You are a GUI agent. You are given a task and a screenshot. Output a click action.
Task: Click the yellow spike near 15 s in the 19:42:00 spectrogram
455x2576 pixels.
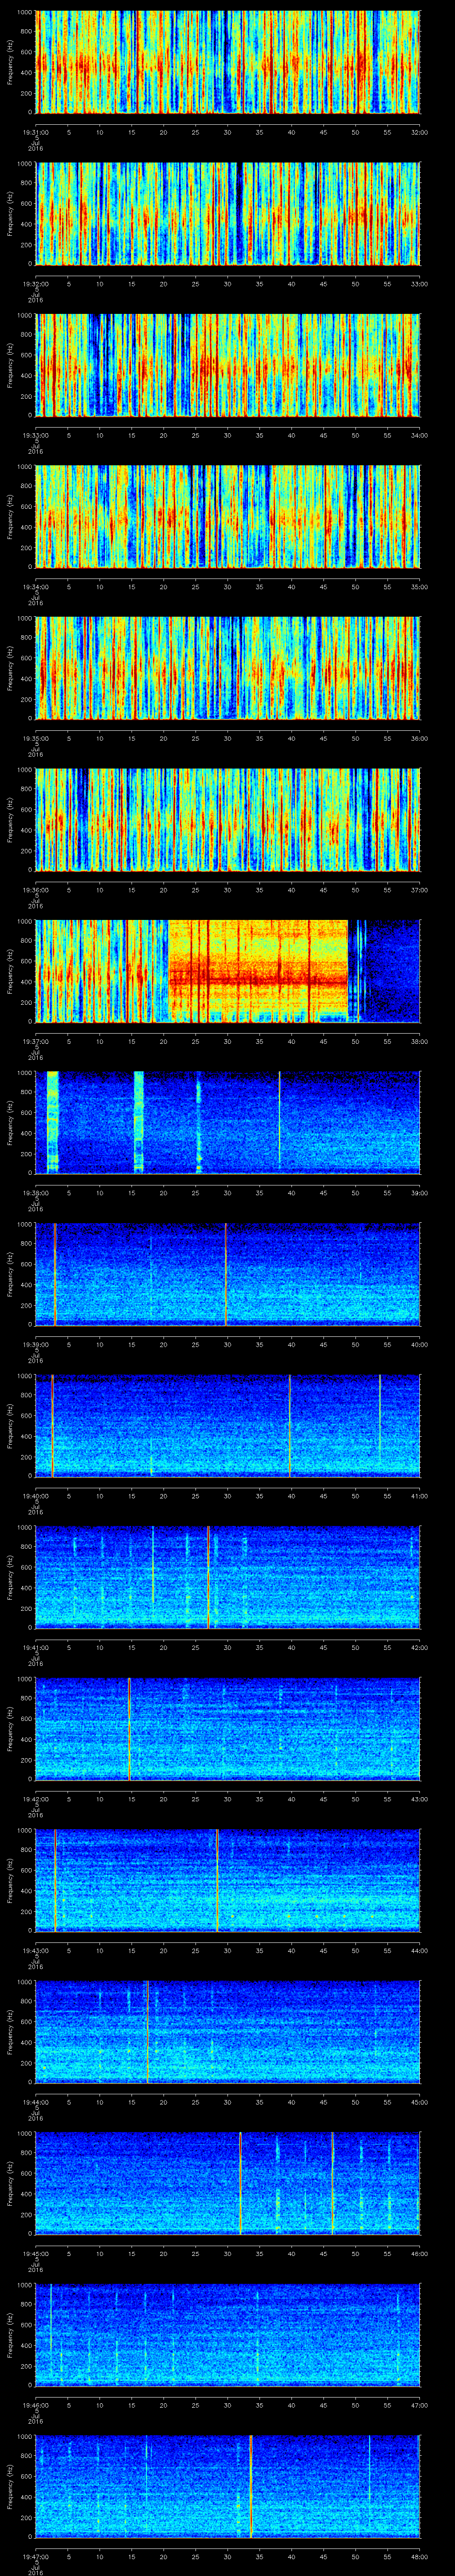129,1729
